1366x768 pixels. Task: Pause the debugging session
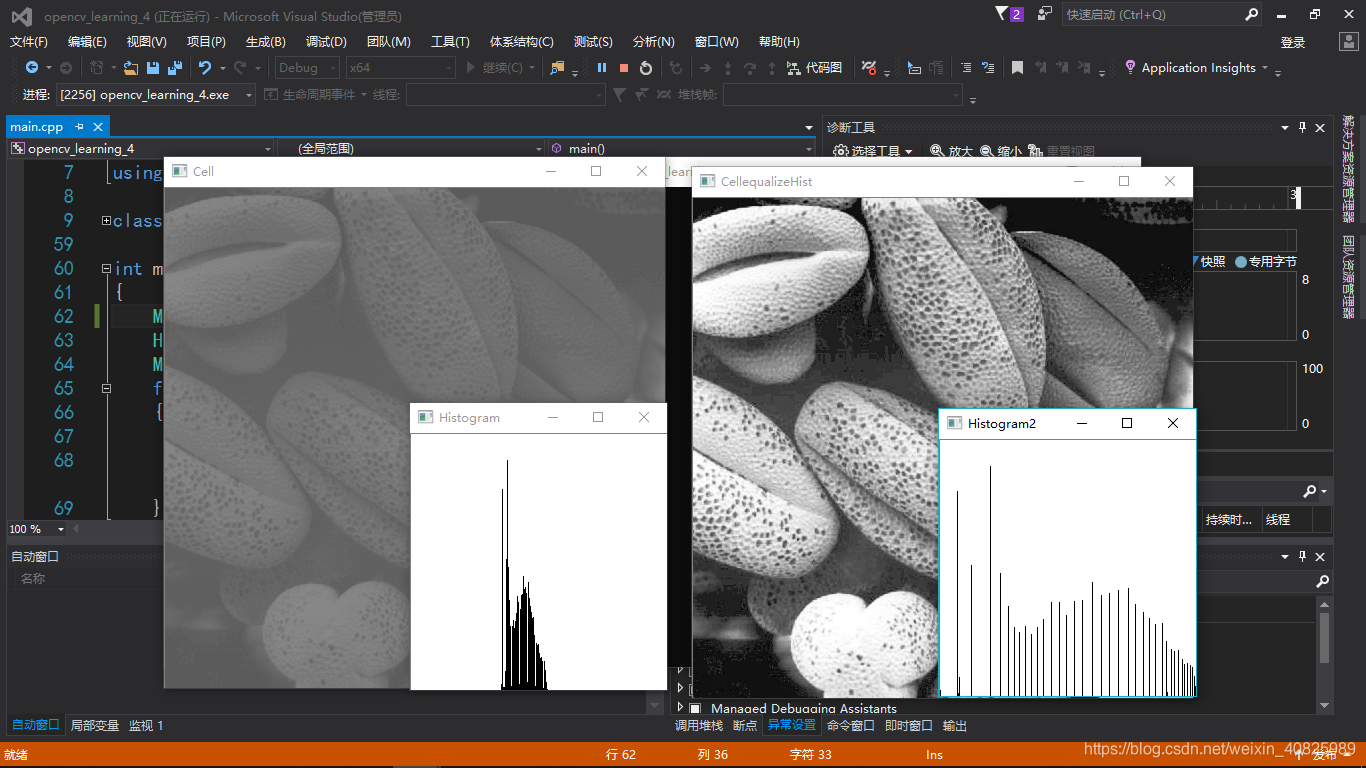click(x=602, y=68)
